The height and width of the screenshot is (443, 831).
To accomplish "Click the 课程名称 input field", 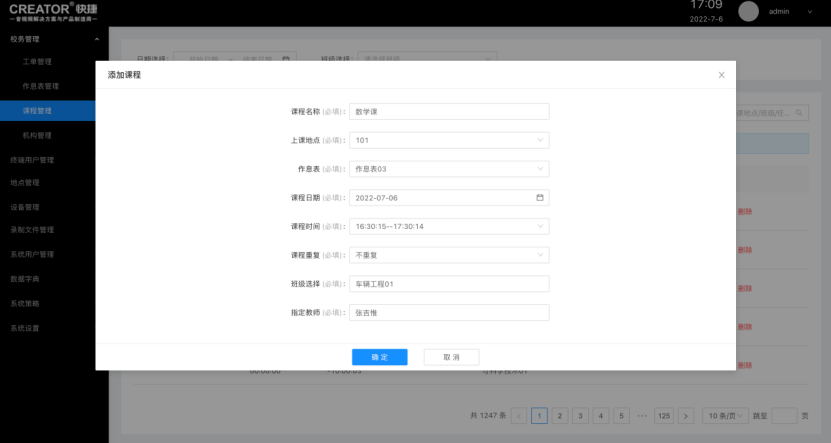I will (x=449, y=112).
